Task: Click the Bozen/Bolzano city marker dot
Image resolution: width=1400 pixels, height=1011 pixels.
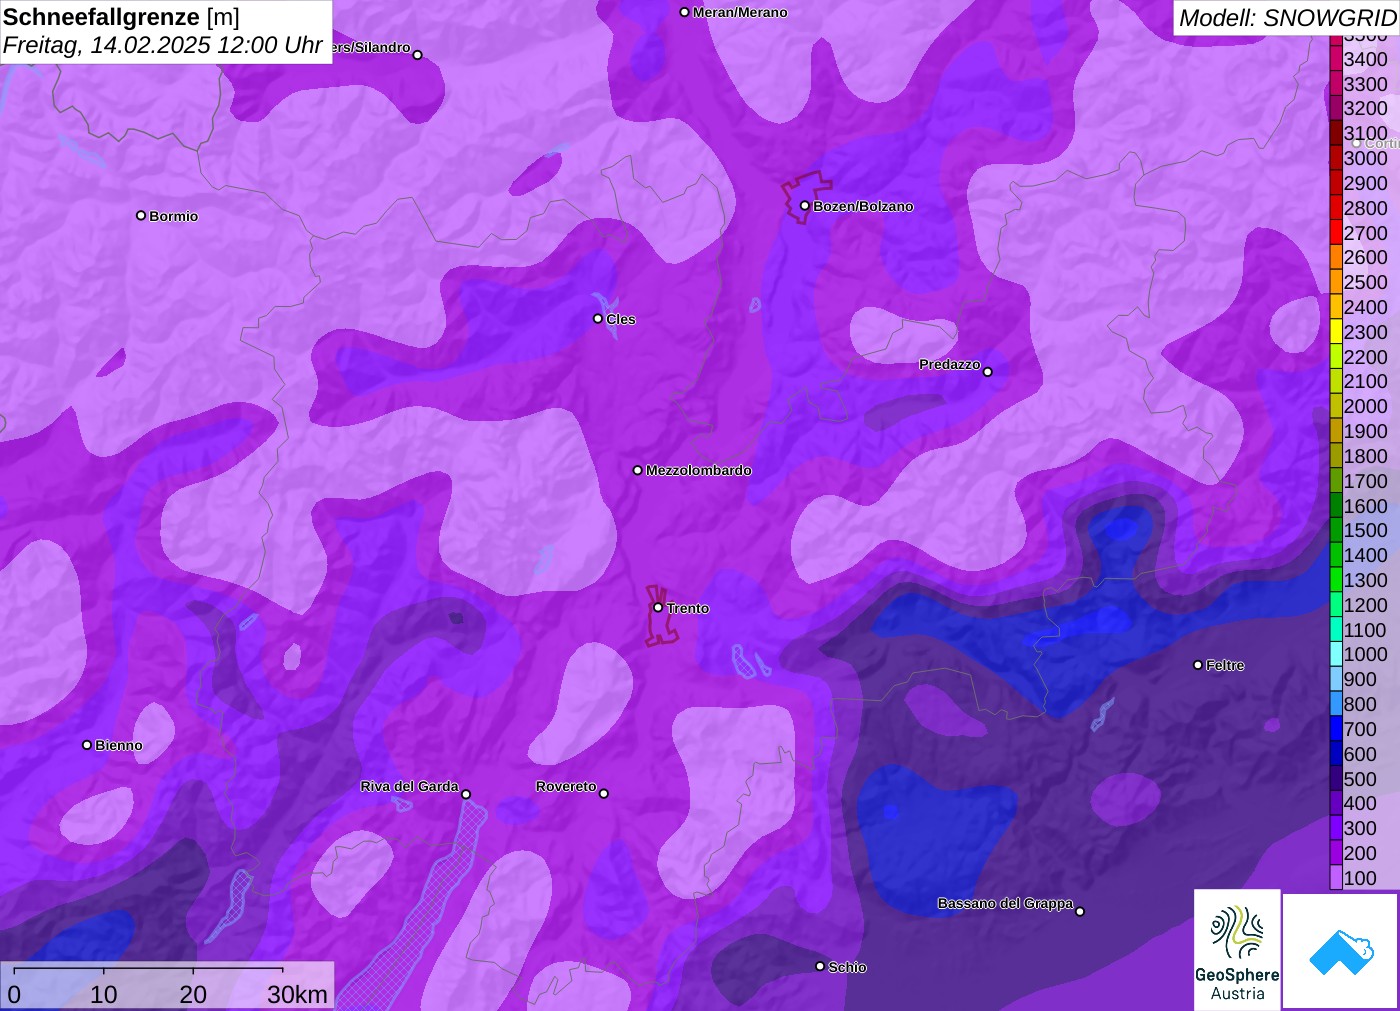Action: [x=804, y=206]
